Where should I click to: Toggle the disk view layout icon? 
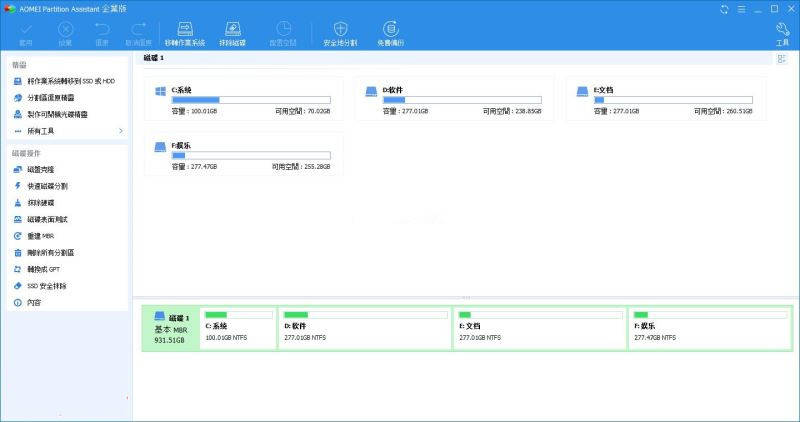[x=782, y=59]
